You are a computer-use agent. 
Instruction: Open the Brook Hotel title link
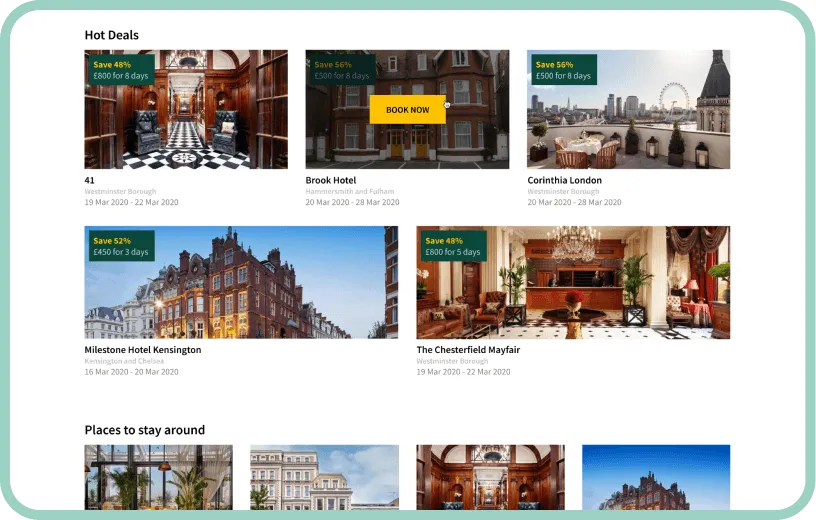pos(330,180)
